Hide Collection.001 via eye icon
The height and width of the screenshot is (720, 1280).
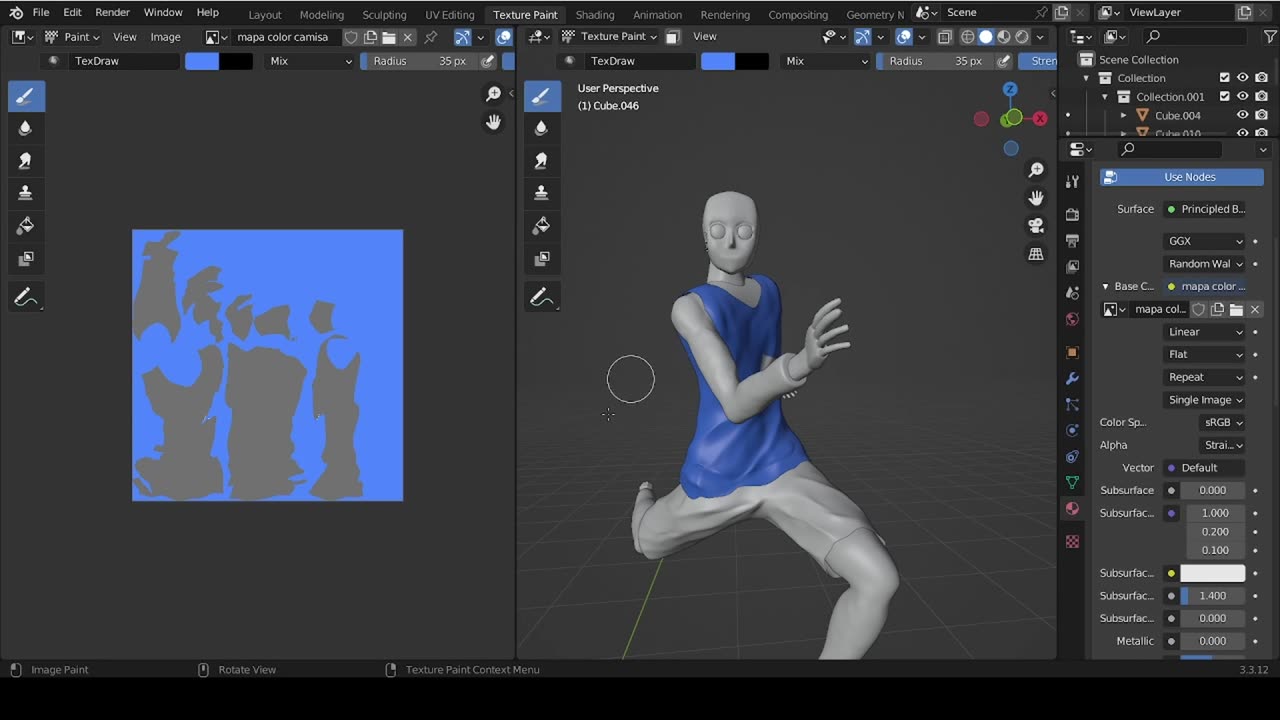(1243, 97)
